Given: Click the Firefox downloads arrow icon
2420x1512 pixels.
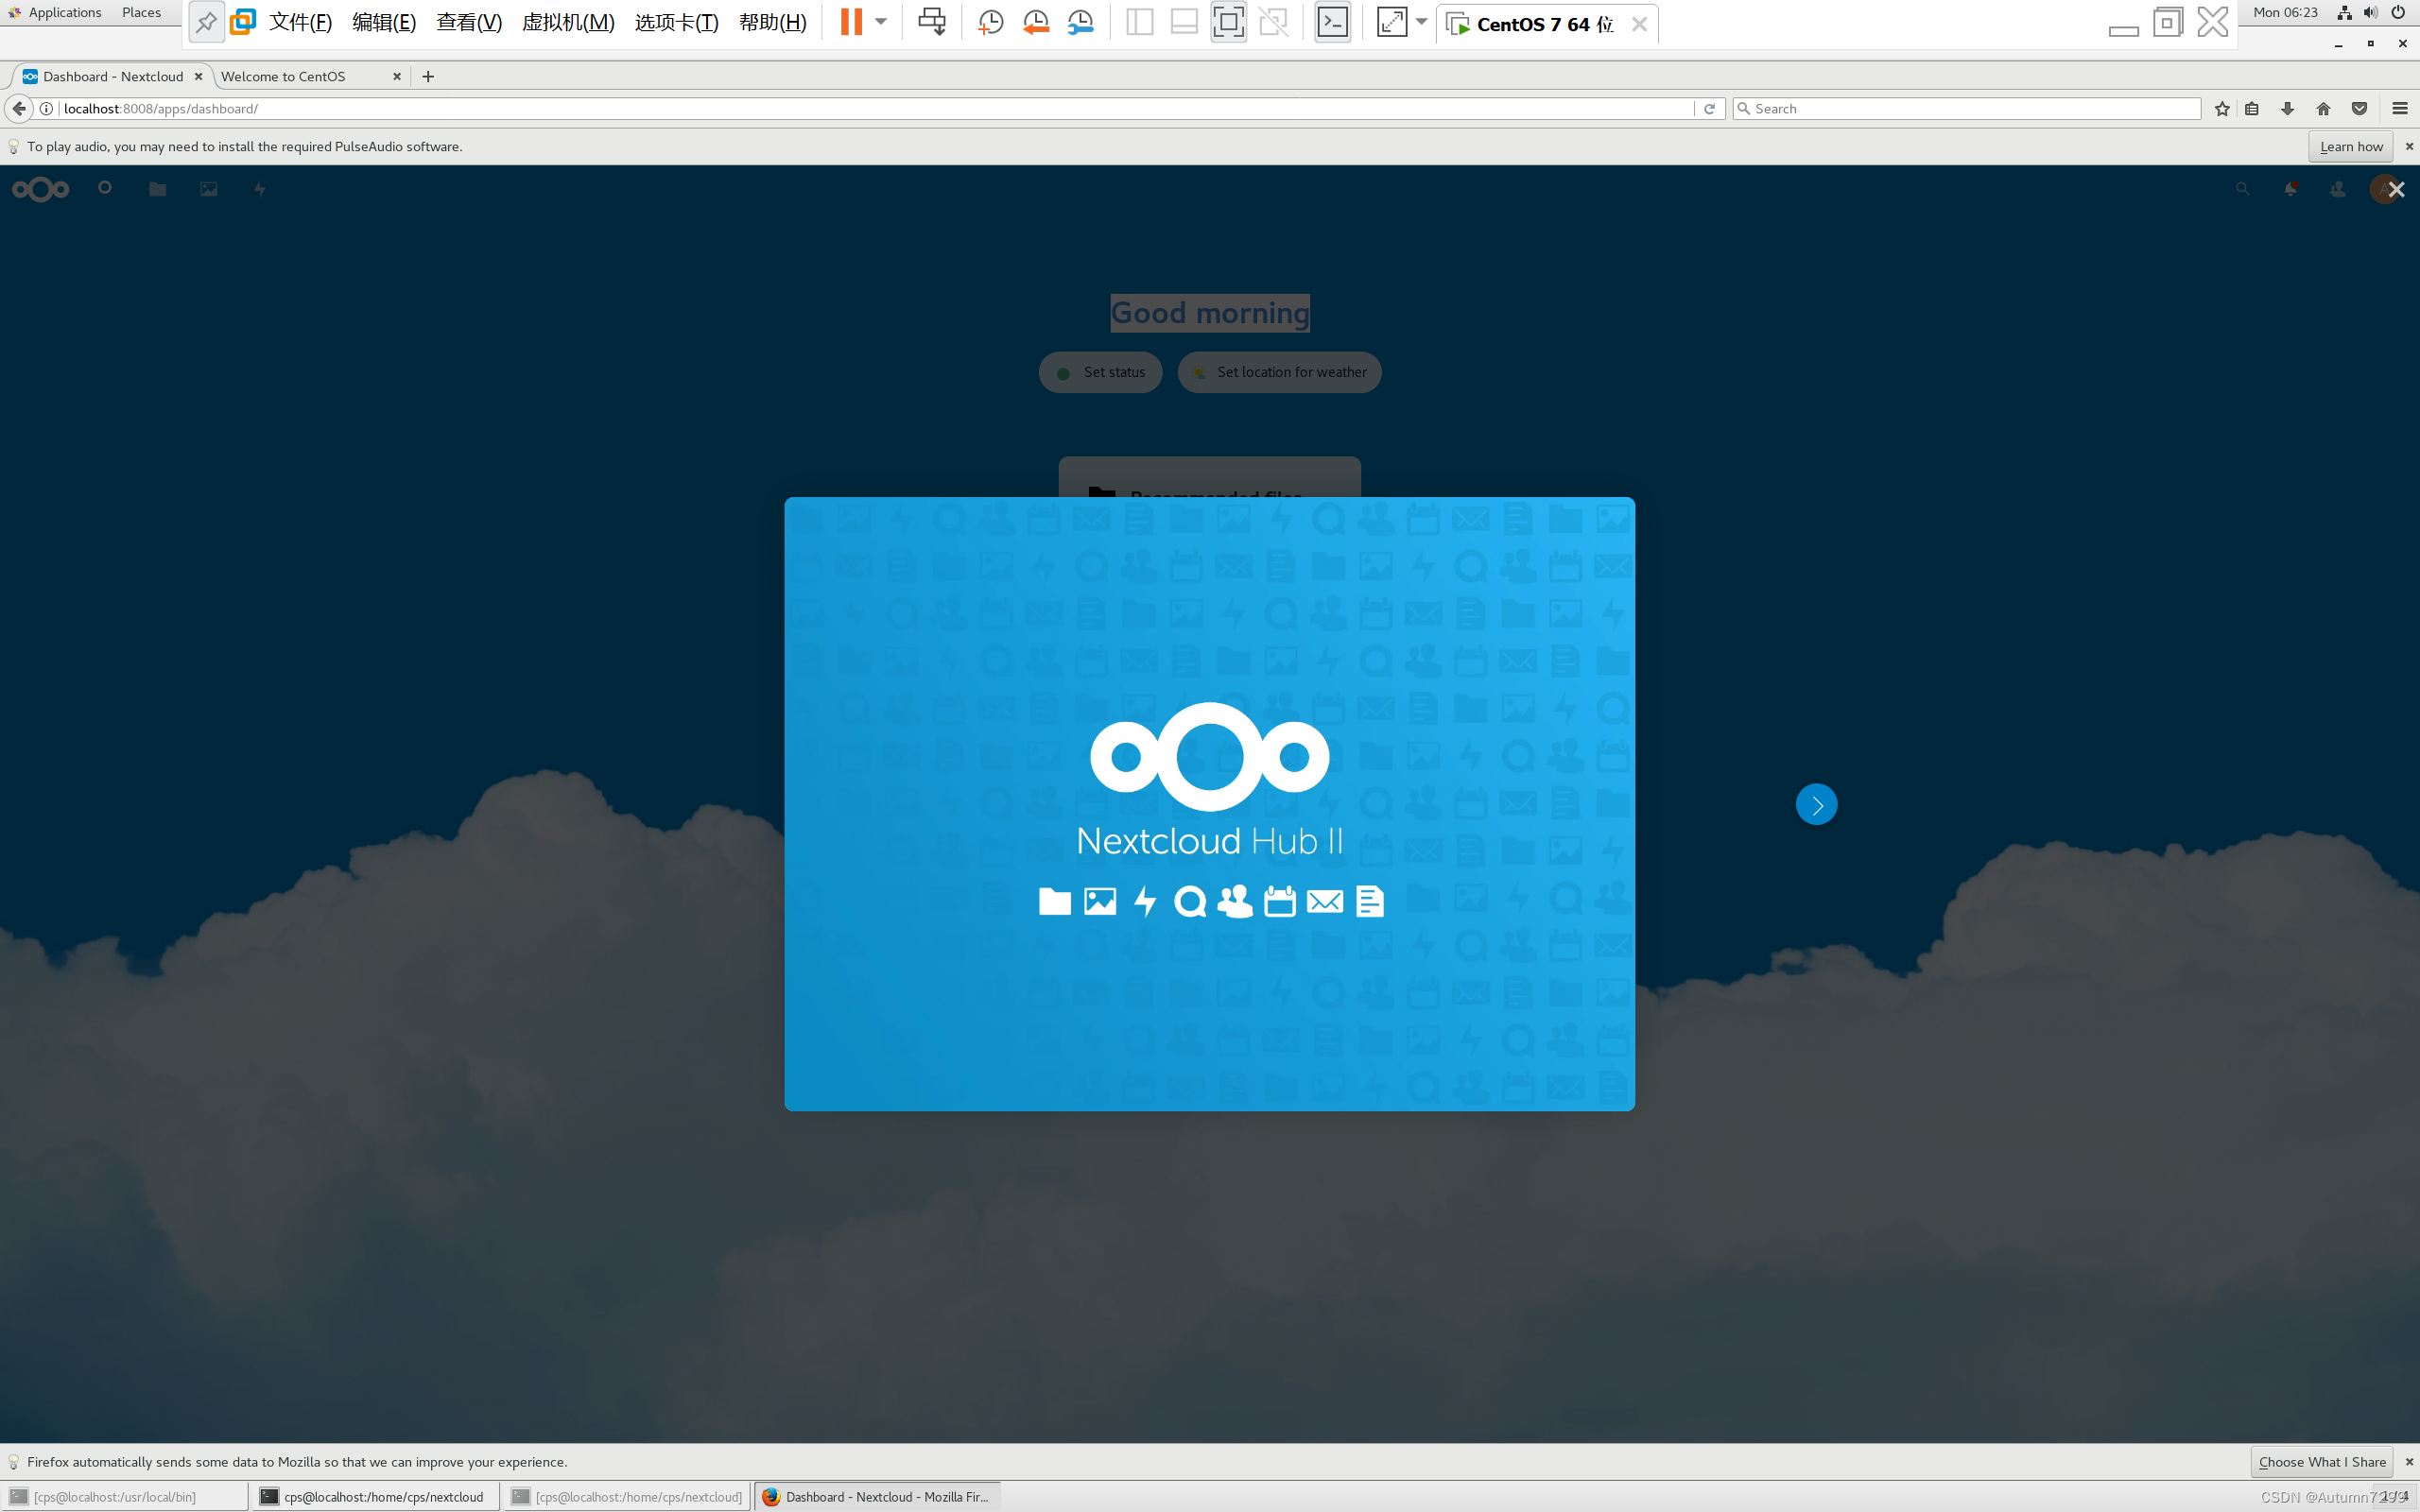Looking at the screenshot, I should click(2287, 108).
